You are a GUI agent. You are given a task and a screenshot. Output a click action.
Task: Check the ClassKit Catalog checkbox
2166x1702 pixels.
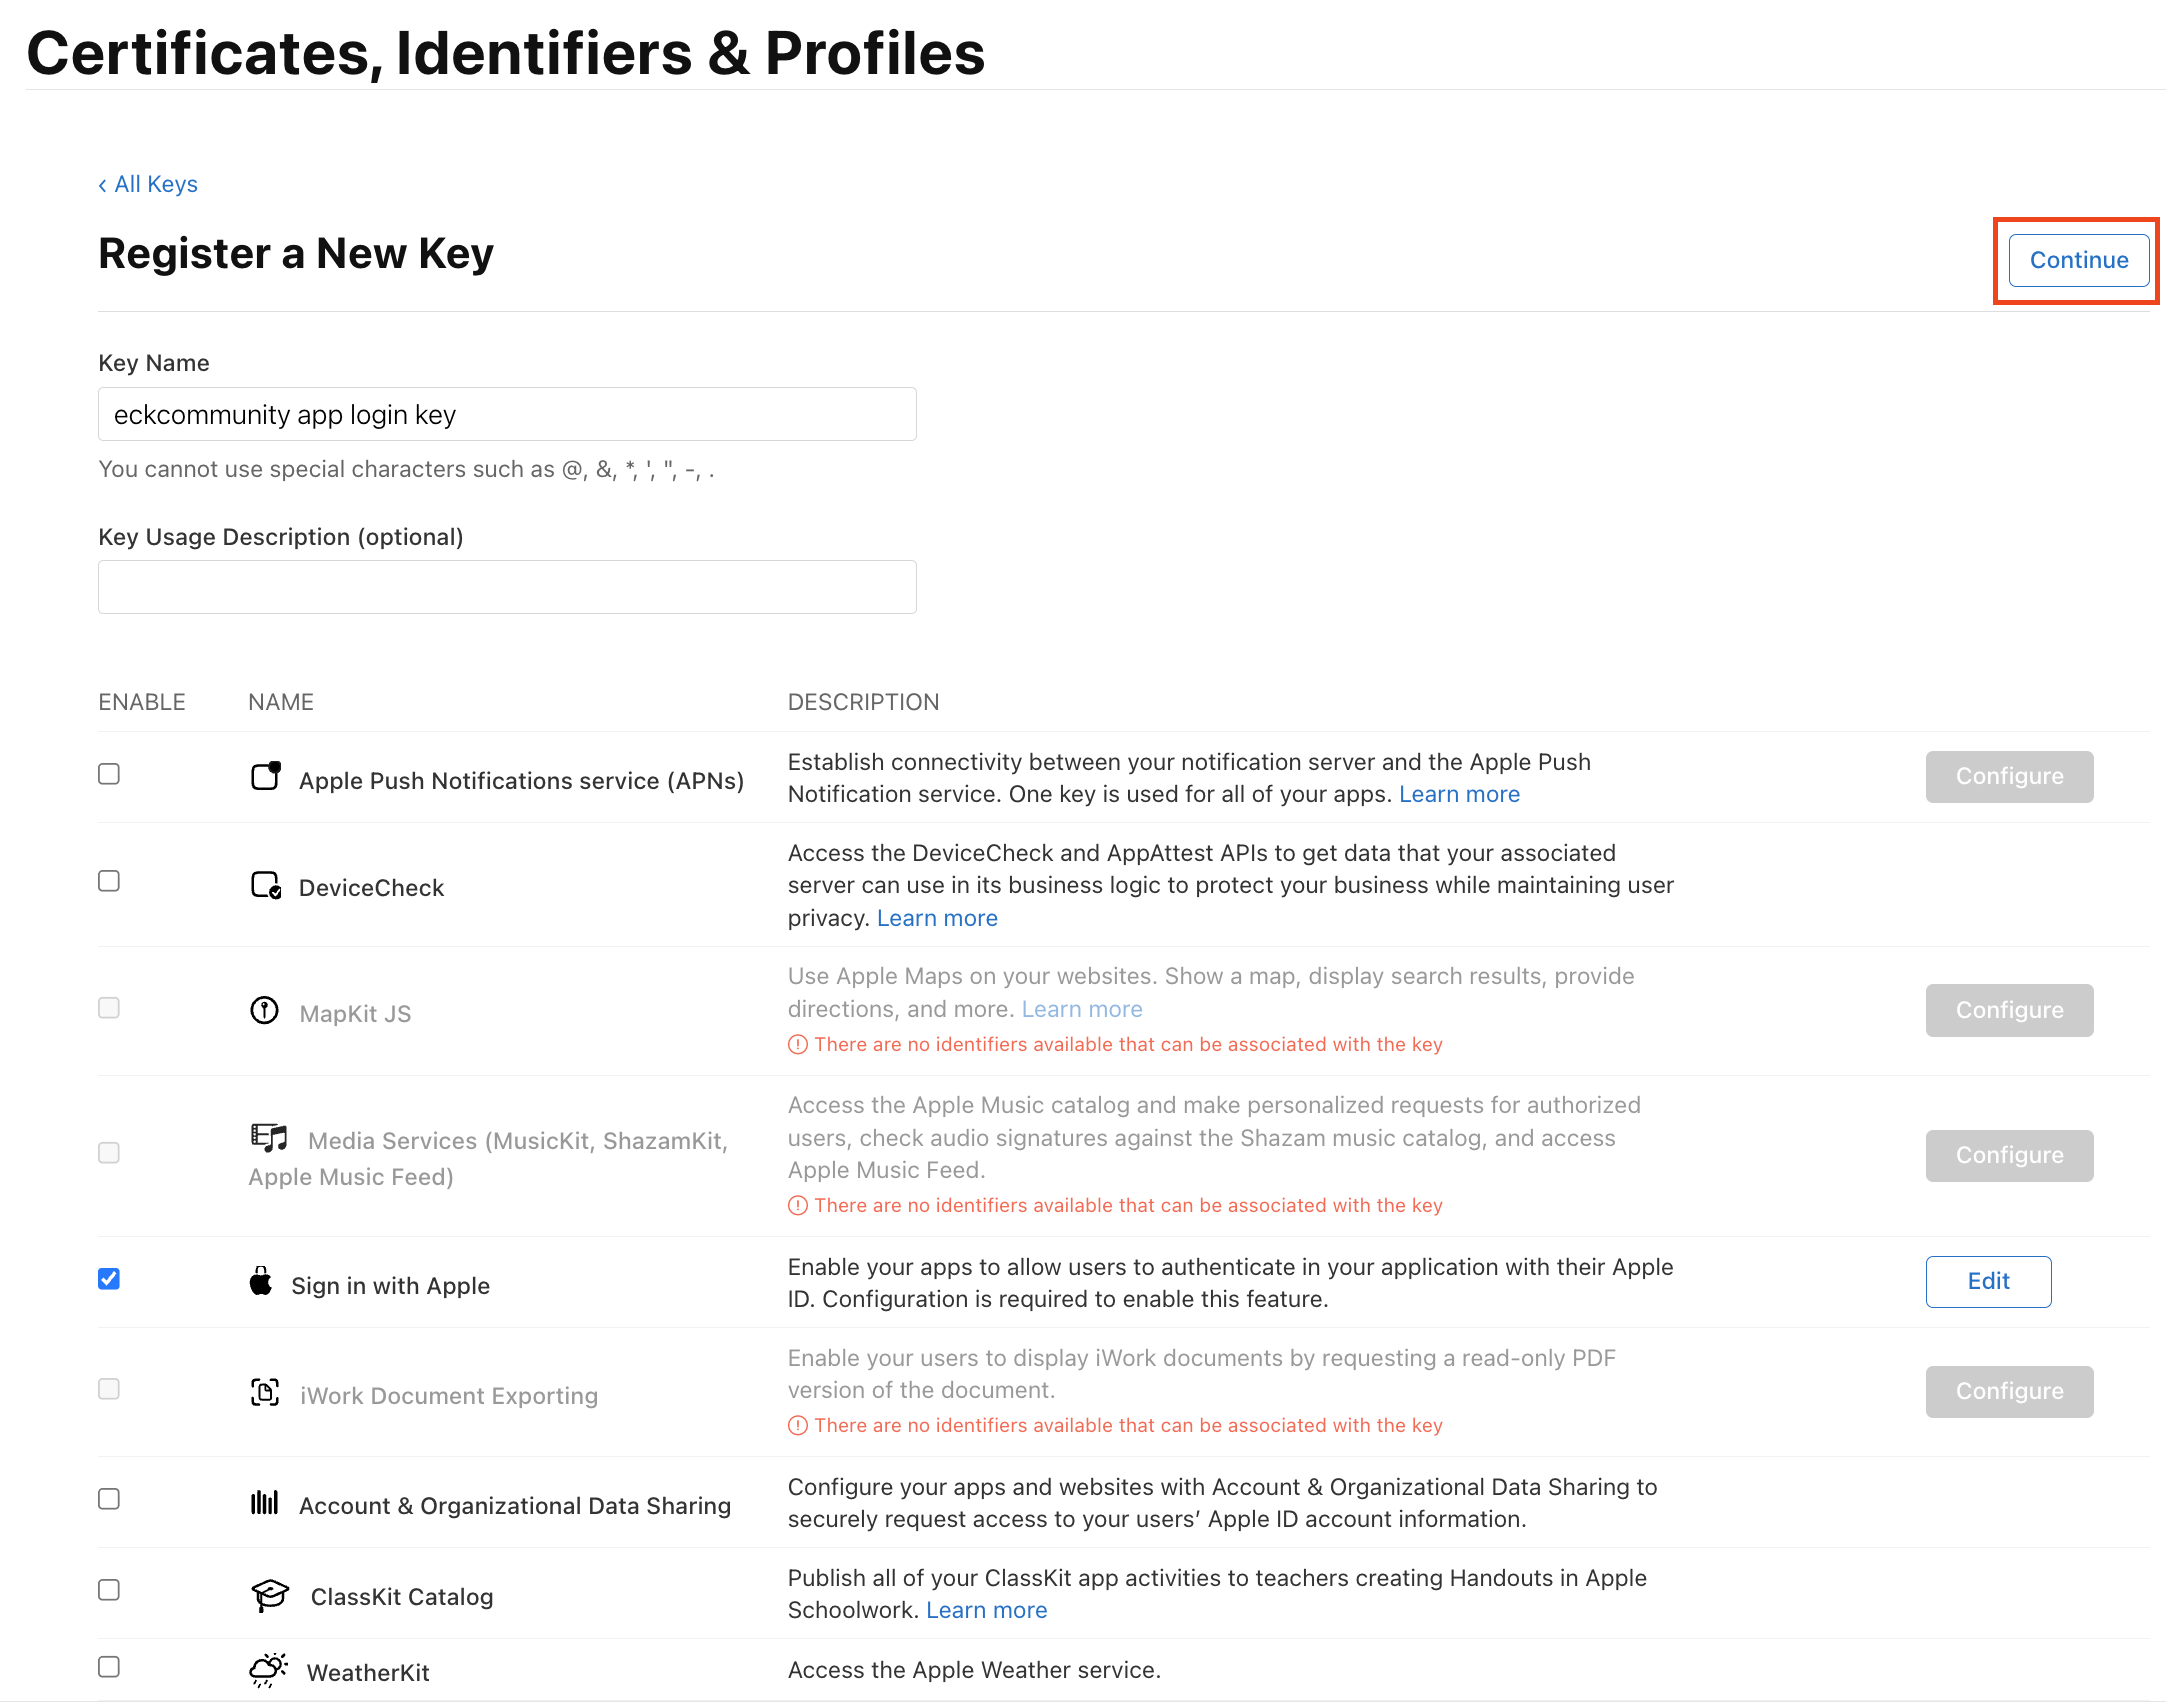109,1590
